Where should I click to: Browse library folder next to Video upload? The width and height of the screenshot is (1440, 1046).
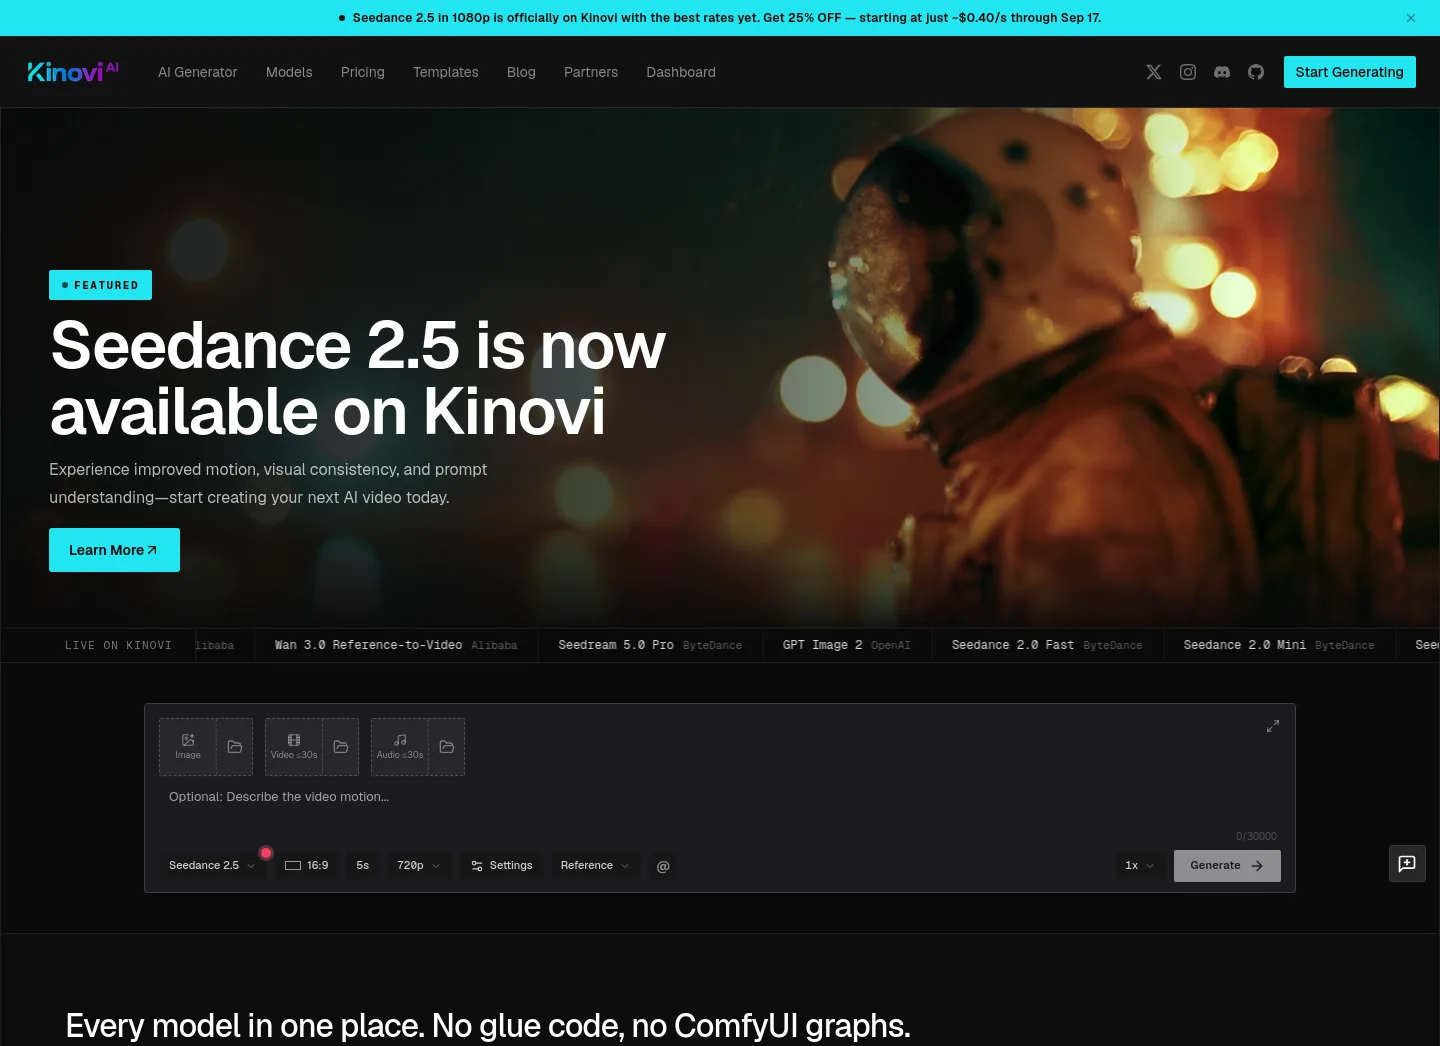(x=341, y=747)
